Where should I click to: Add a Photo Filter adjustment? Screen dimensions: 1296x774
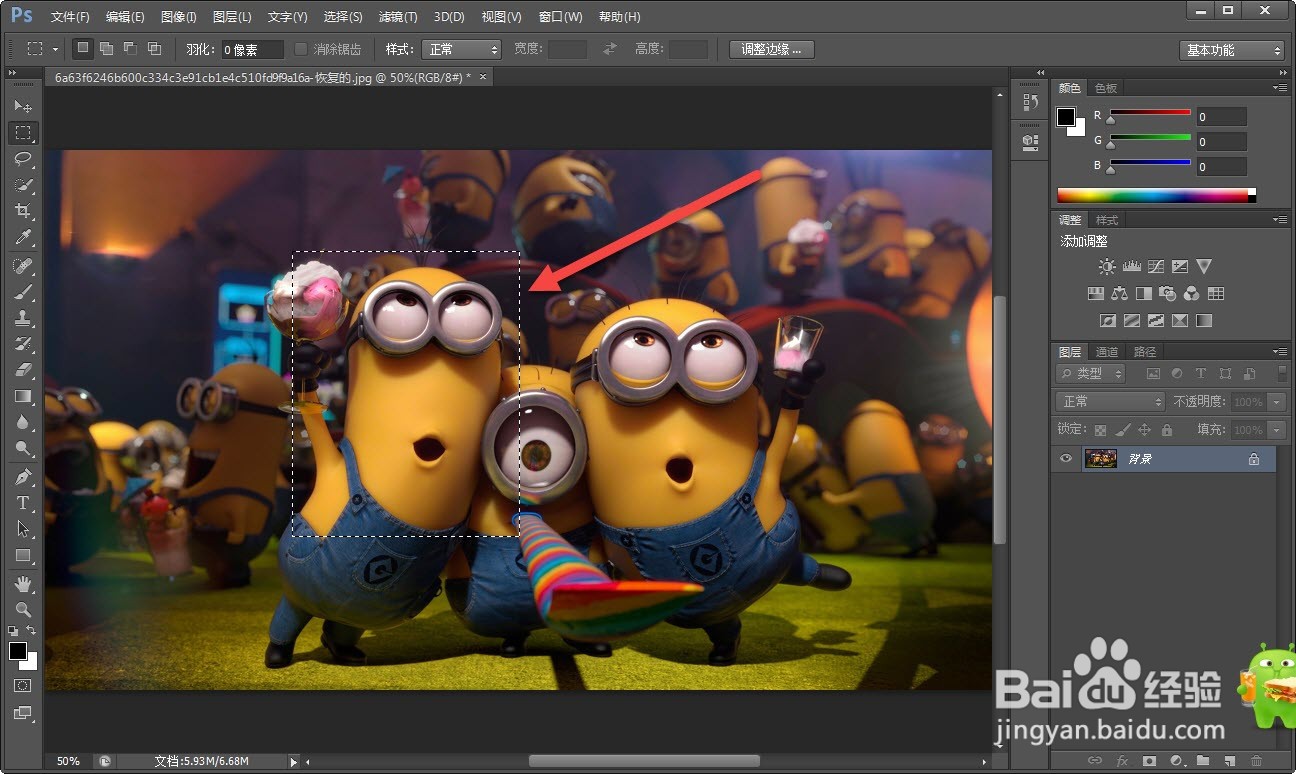[x=1167, y=294]
